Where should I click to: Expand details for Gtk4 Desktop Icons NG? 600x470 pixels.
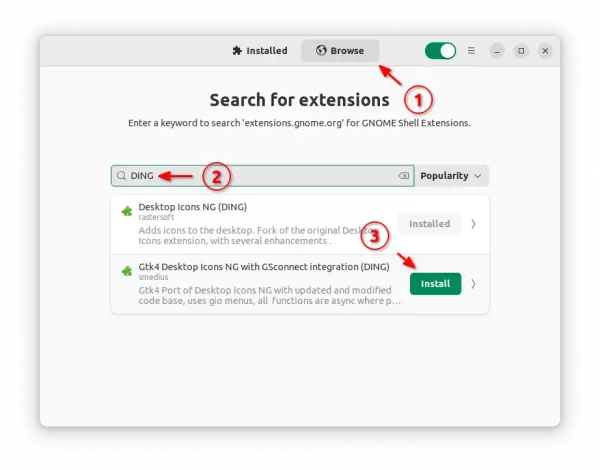point(473,284)
